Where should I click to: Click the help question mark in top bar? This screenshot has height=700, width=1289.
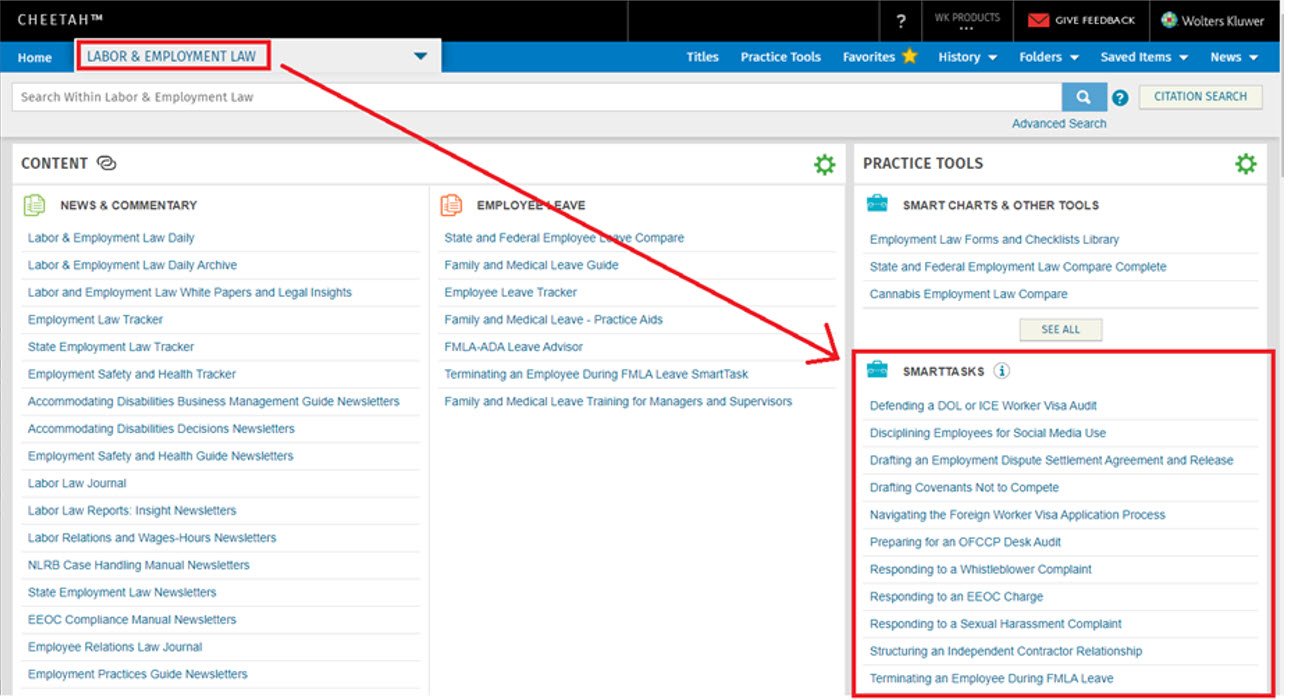(901, 21)
